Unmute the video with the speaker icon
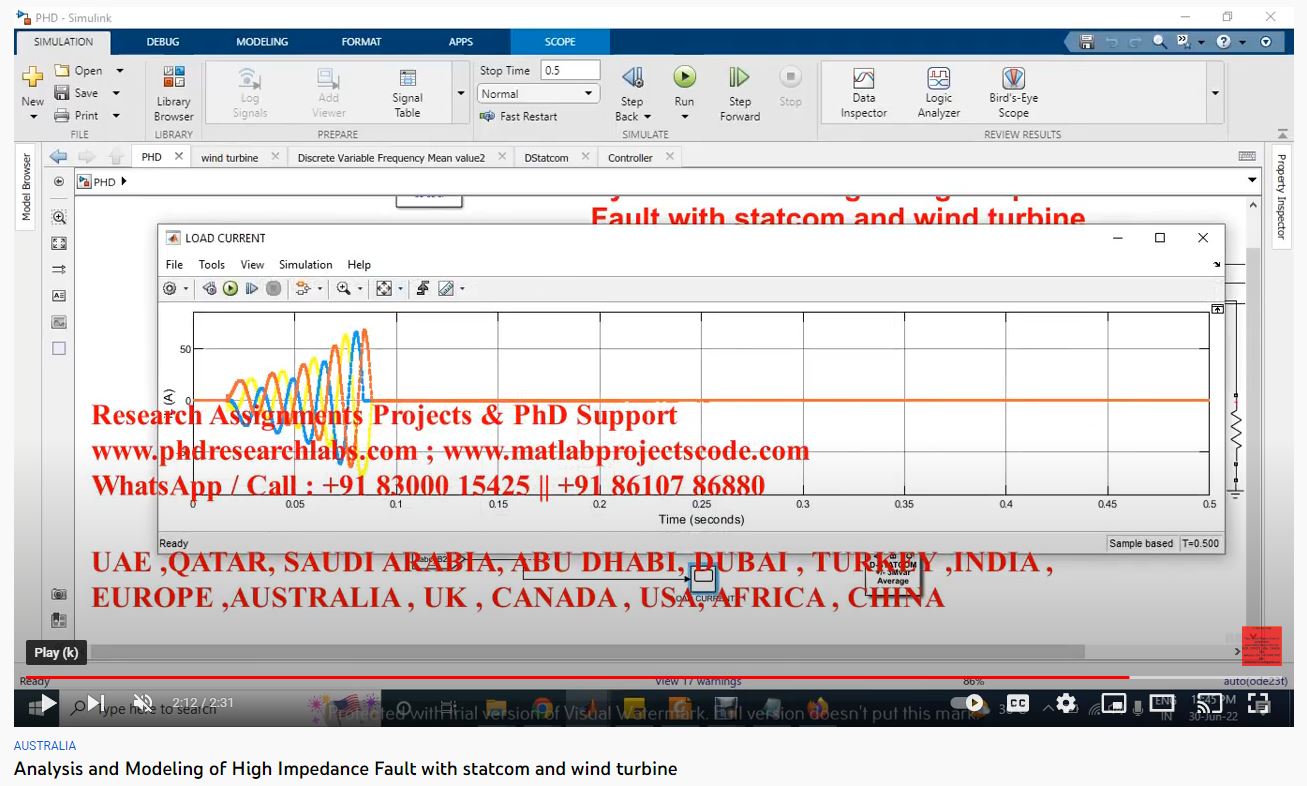The height and width of the screenshot is (786, 1307). click(143, 704)
